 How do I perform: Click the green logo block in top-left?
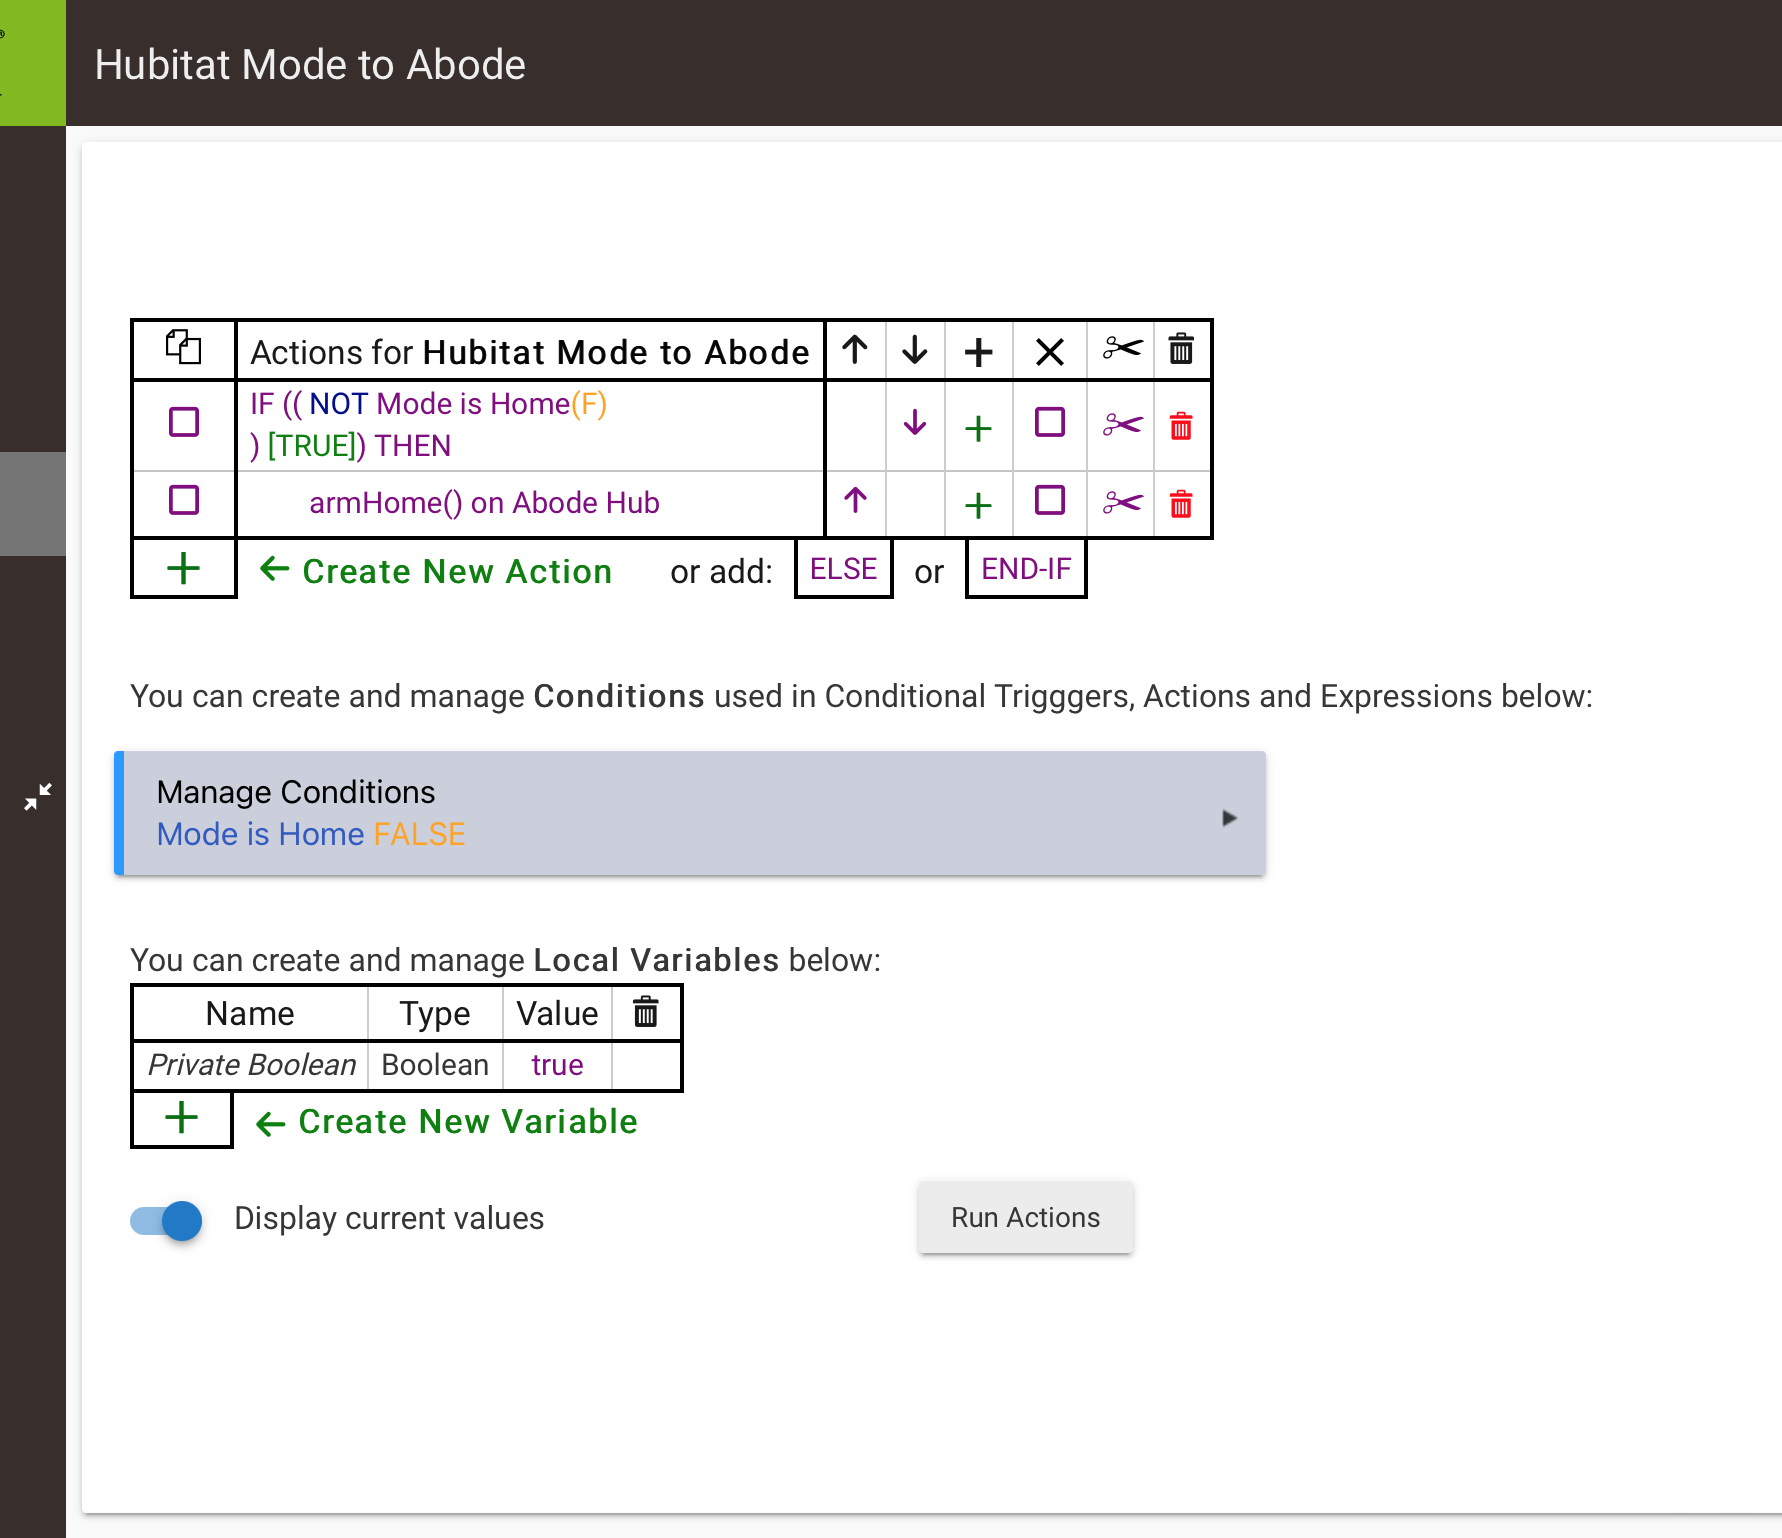point(33,63)
